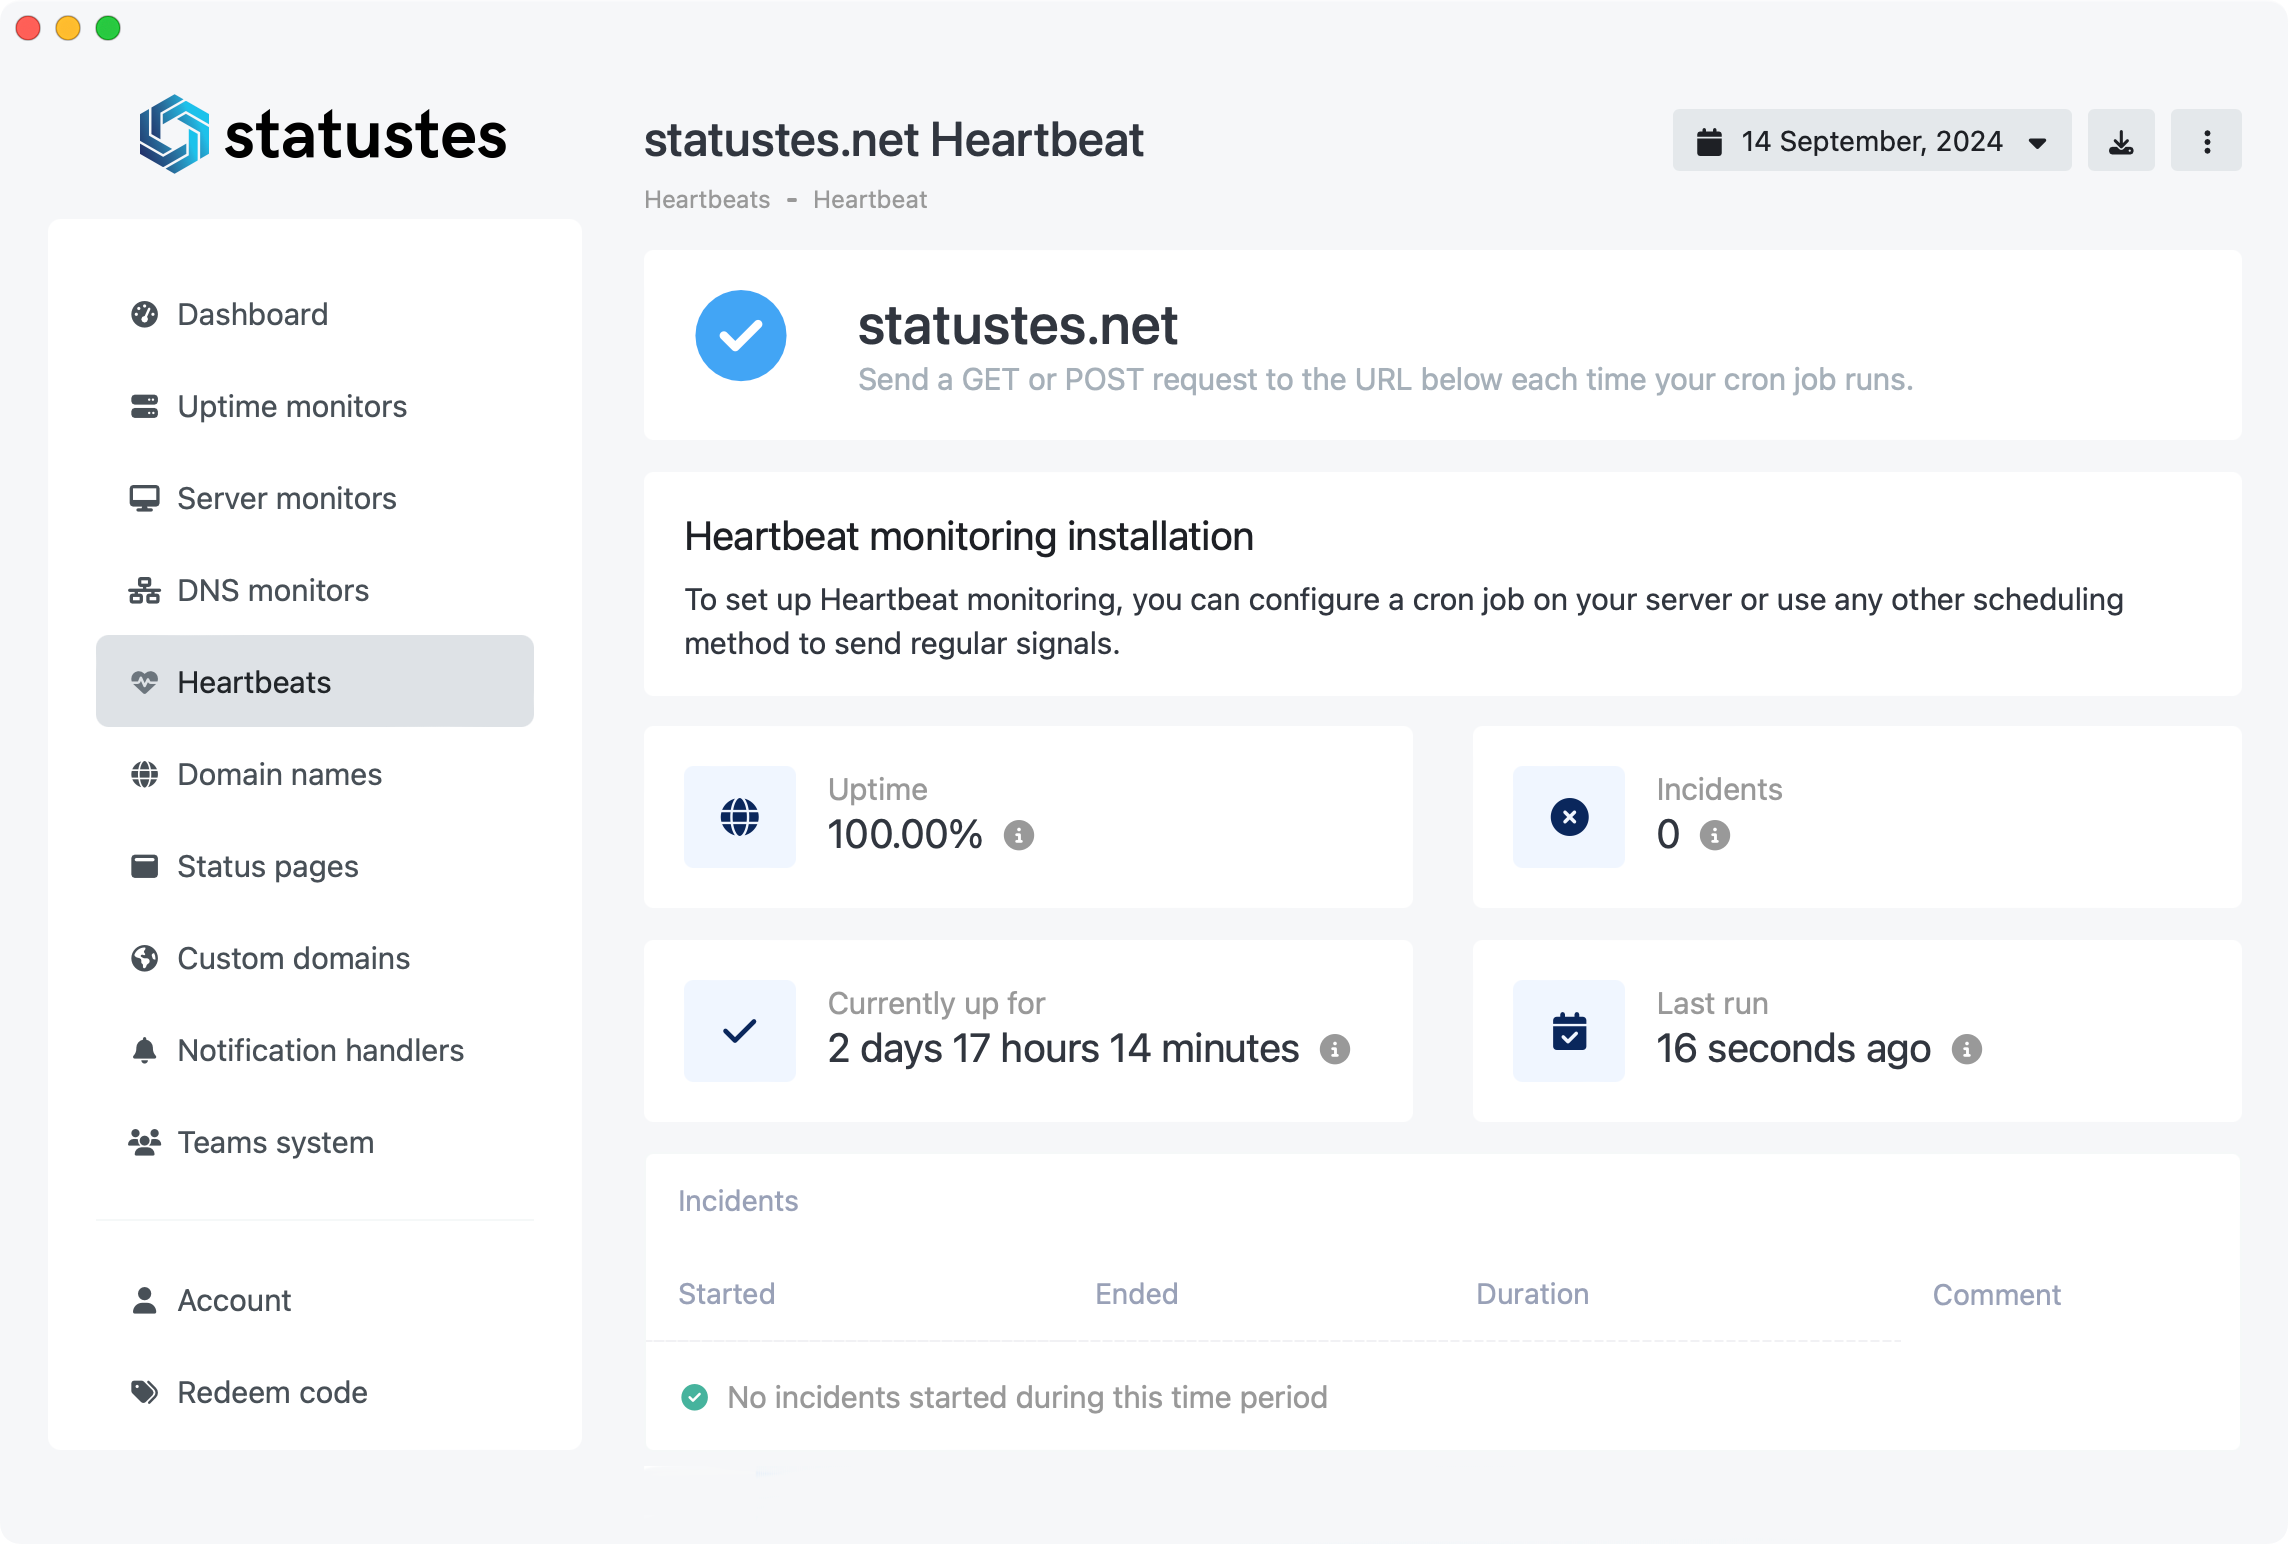Click the Notification handlers bell icon
This screenshot has width=2288, height=1544.
[143, 1051]
